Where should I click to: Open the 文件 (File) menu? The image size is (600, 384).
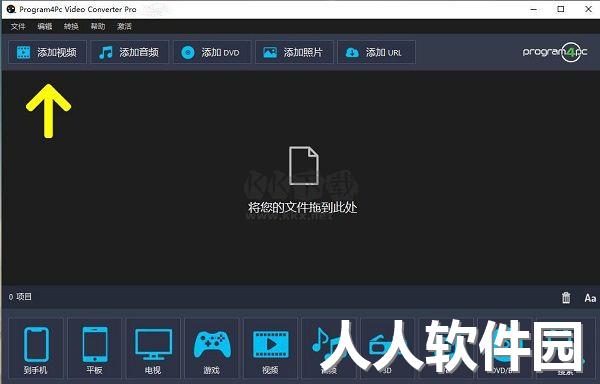(x=18, y=26)
